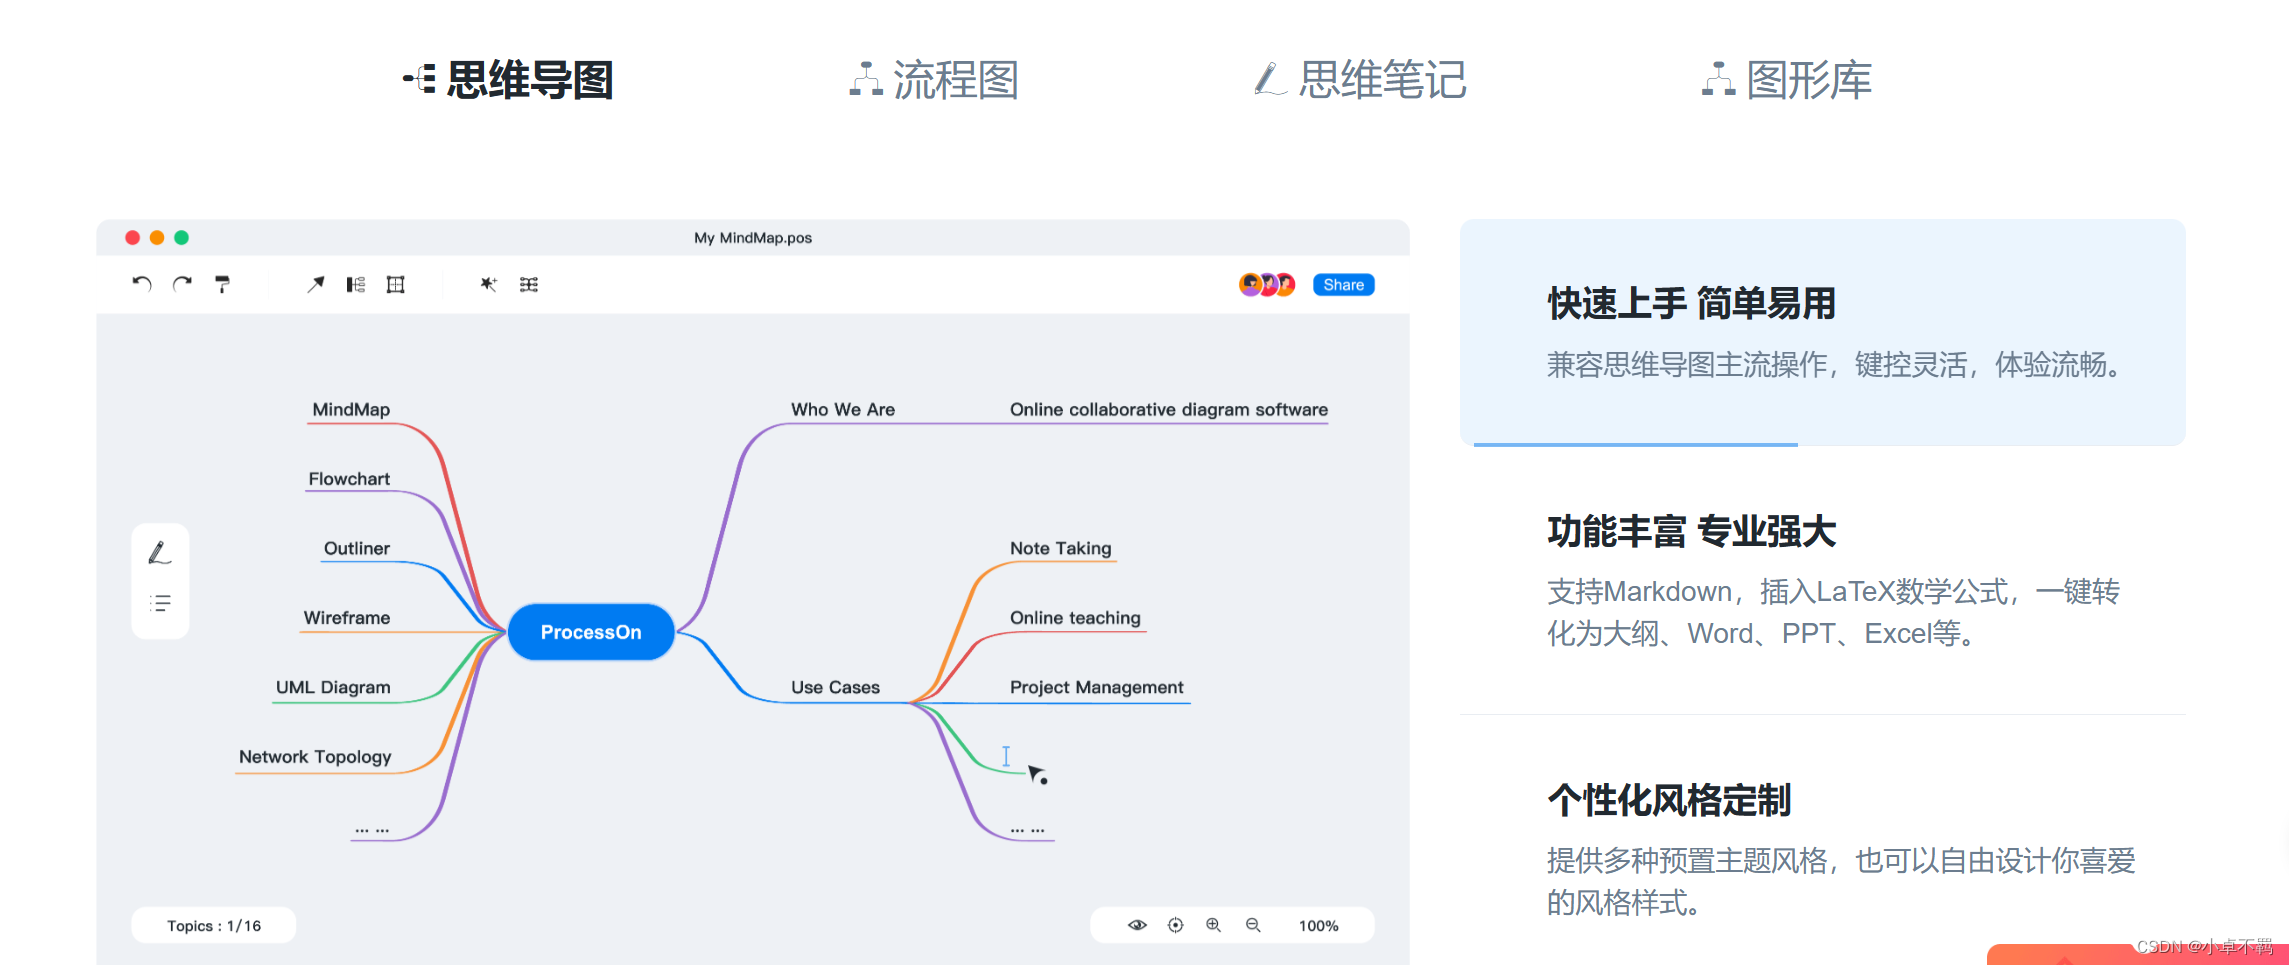Screen dimensions: 2289x965
Task: Open the outline list icon in side panel
Action: 160,603
